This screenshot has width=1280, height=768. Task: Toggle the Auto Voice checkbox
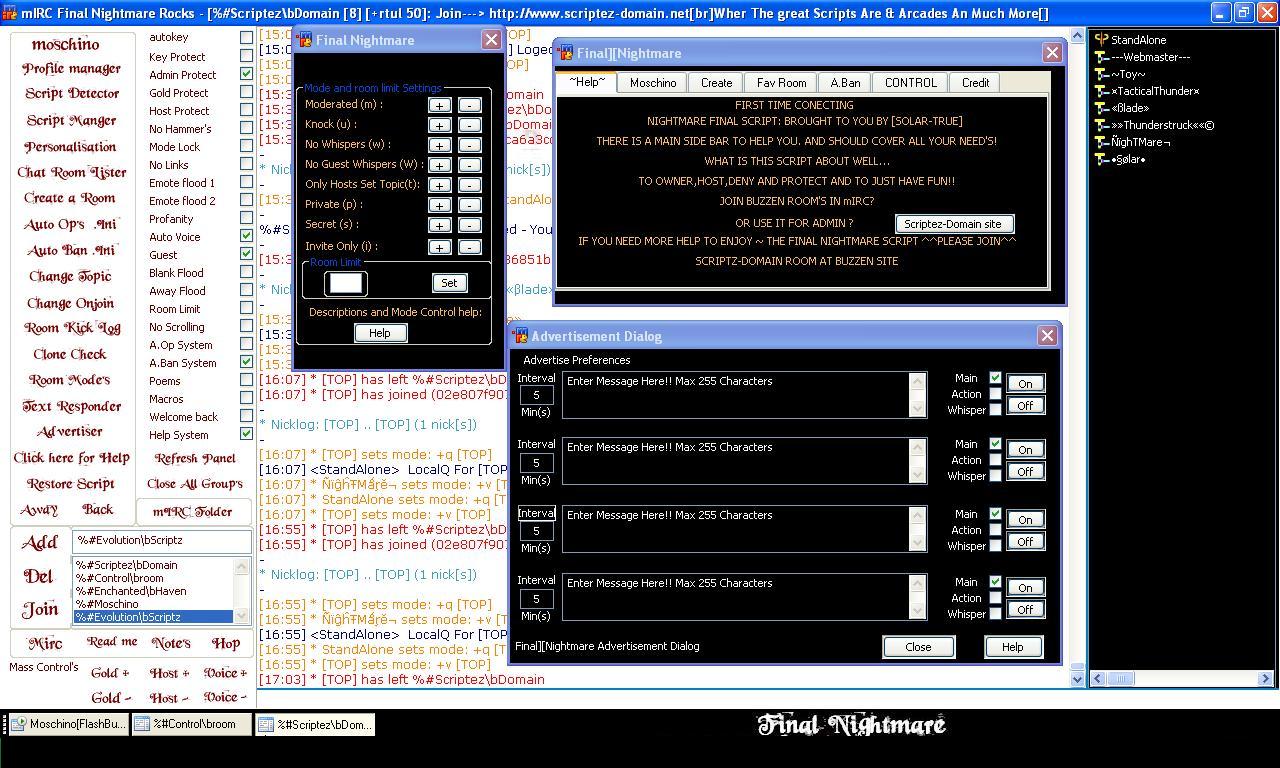[246, 236]
